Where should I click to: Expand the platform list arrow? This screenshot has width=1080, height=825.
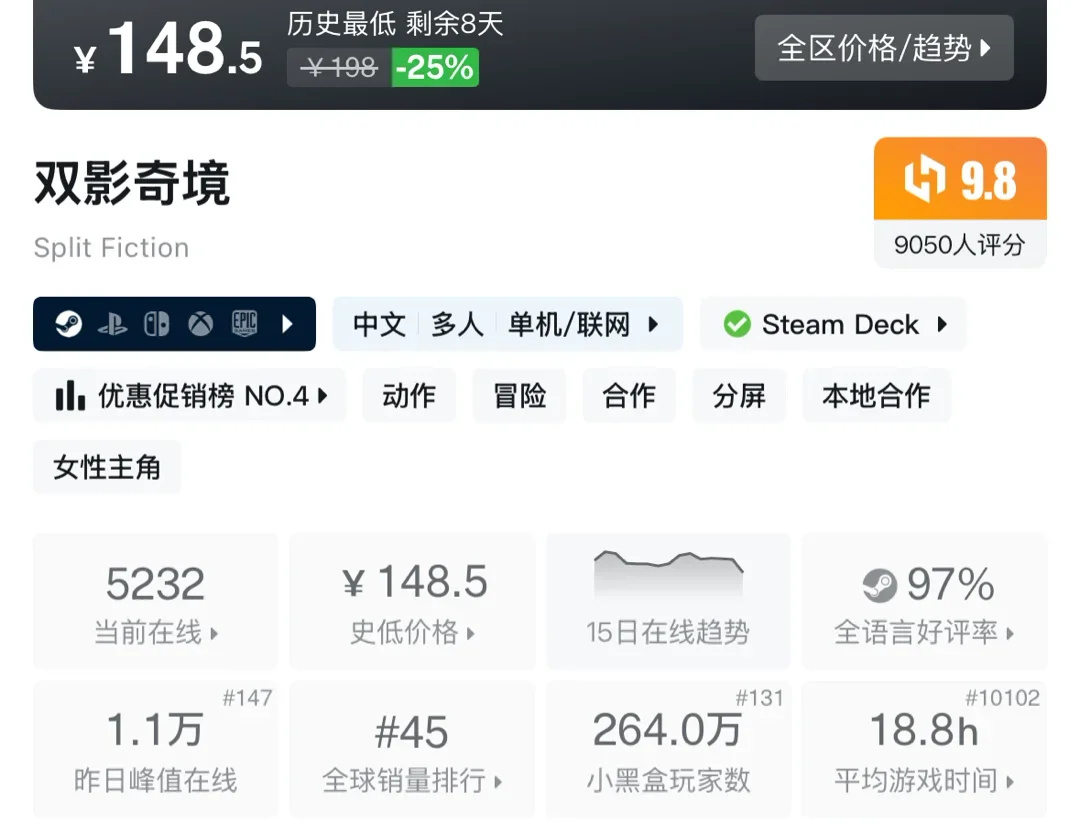point(288,324)
